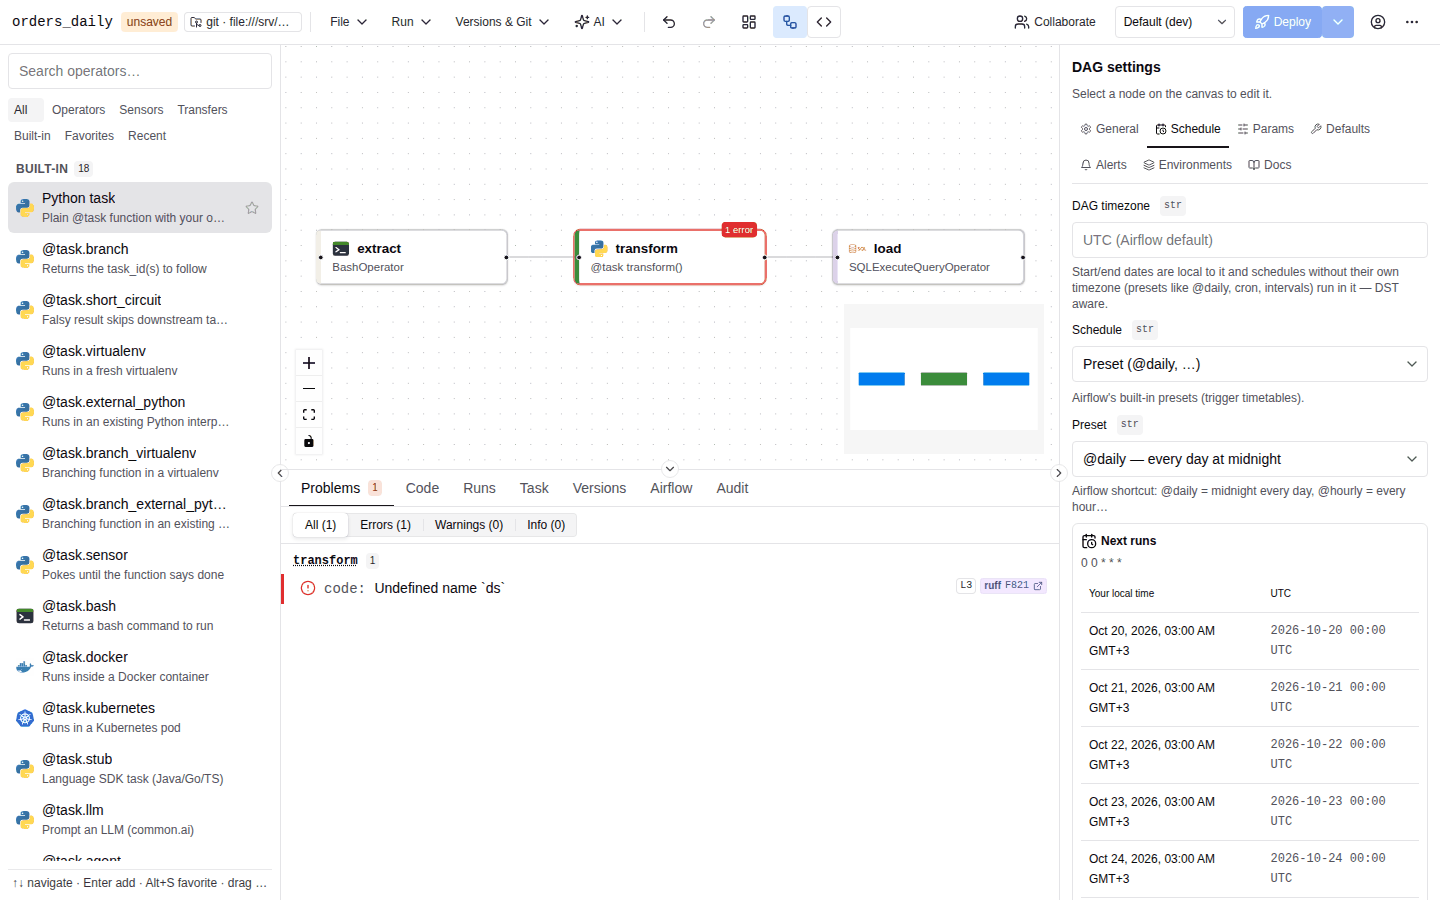The height and width of the screenshot is (900, 1440).
Task: Collapse the DAG settings panel with the chevron
Action: point(1059,473)
